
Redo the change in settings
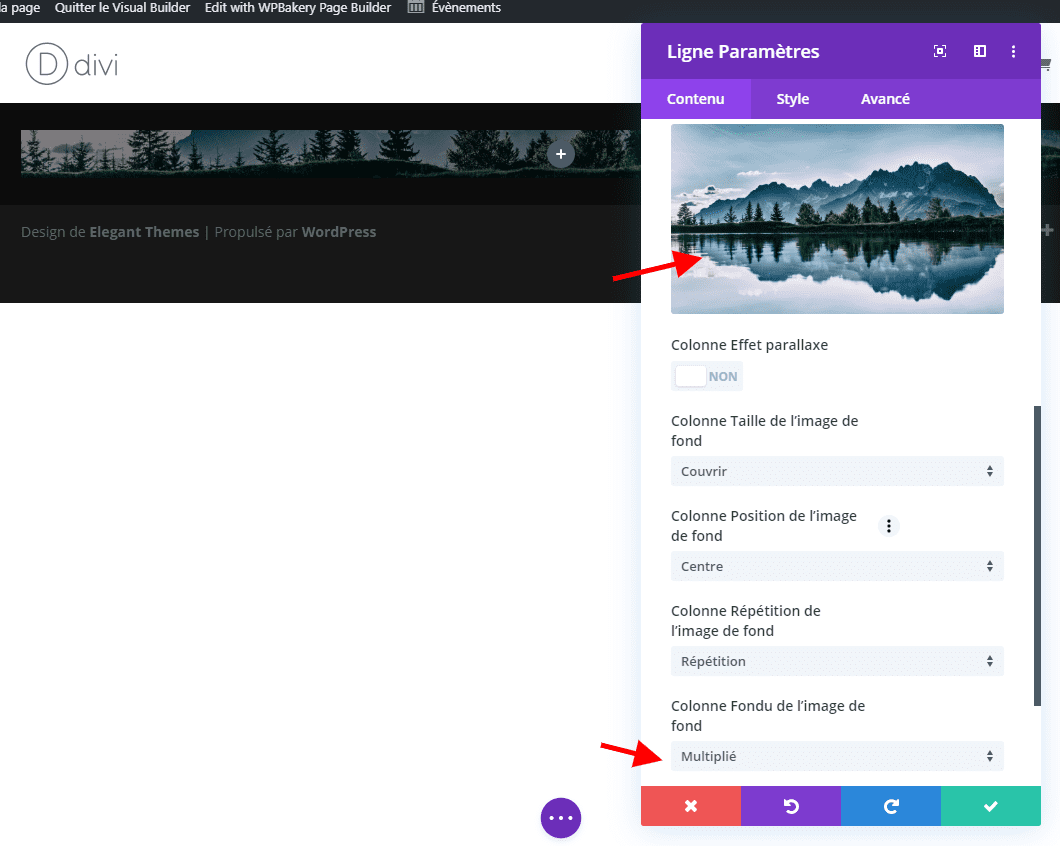(x=891, y=805)
